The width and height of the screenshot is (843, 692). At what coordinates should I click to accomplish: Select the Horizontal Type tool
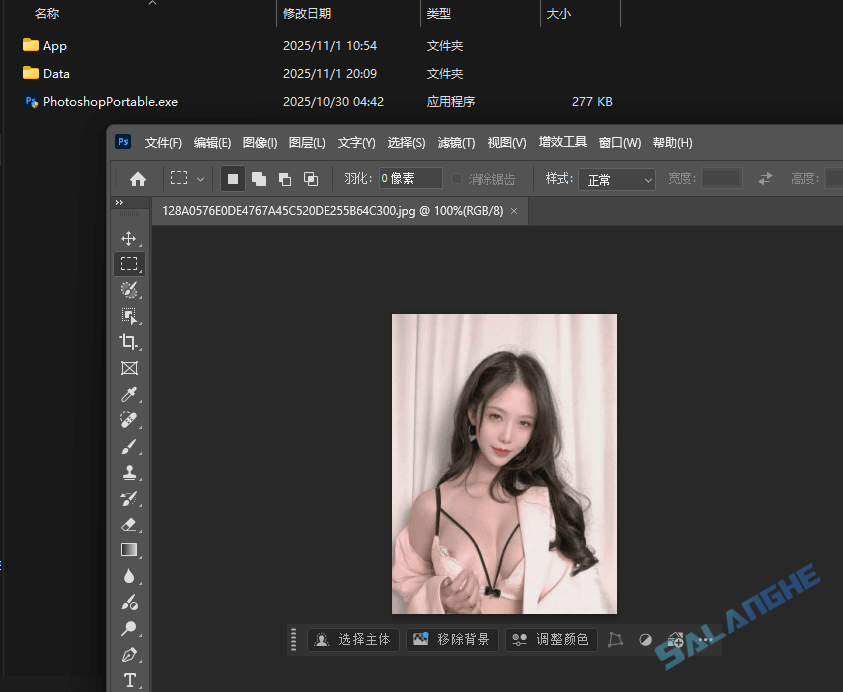coord(129,680)
